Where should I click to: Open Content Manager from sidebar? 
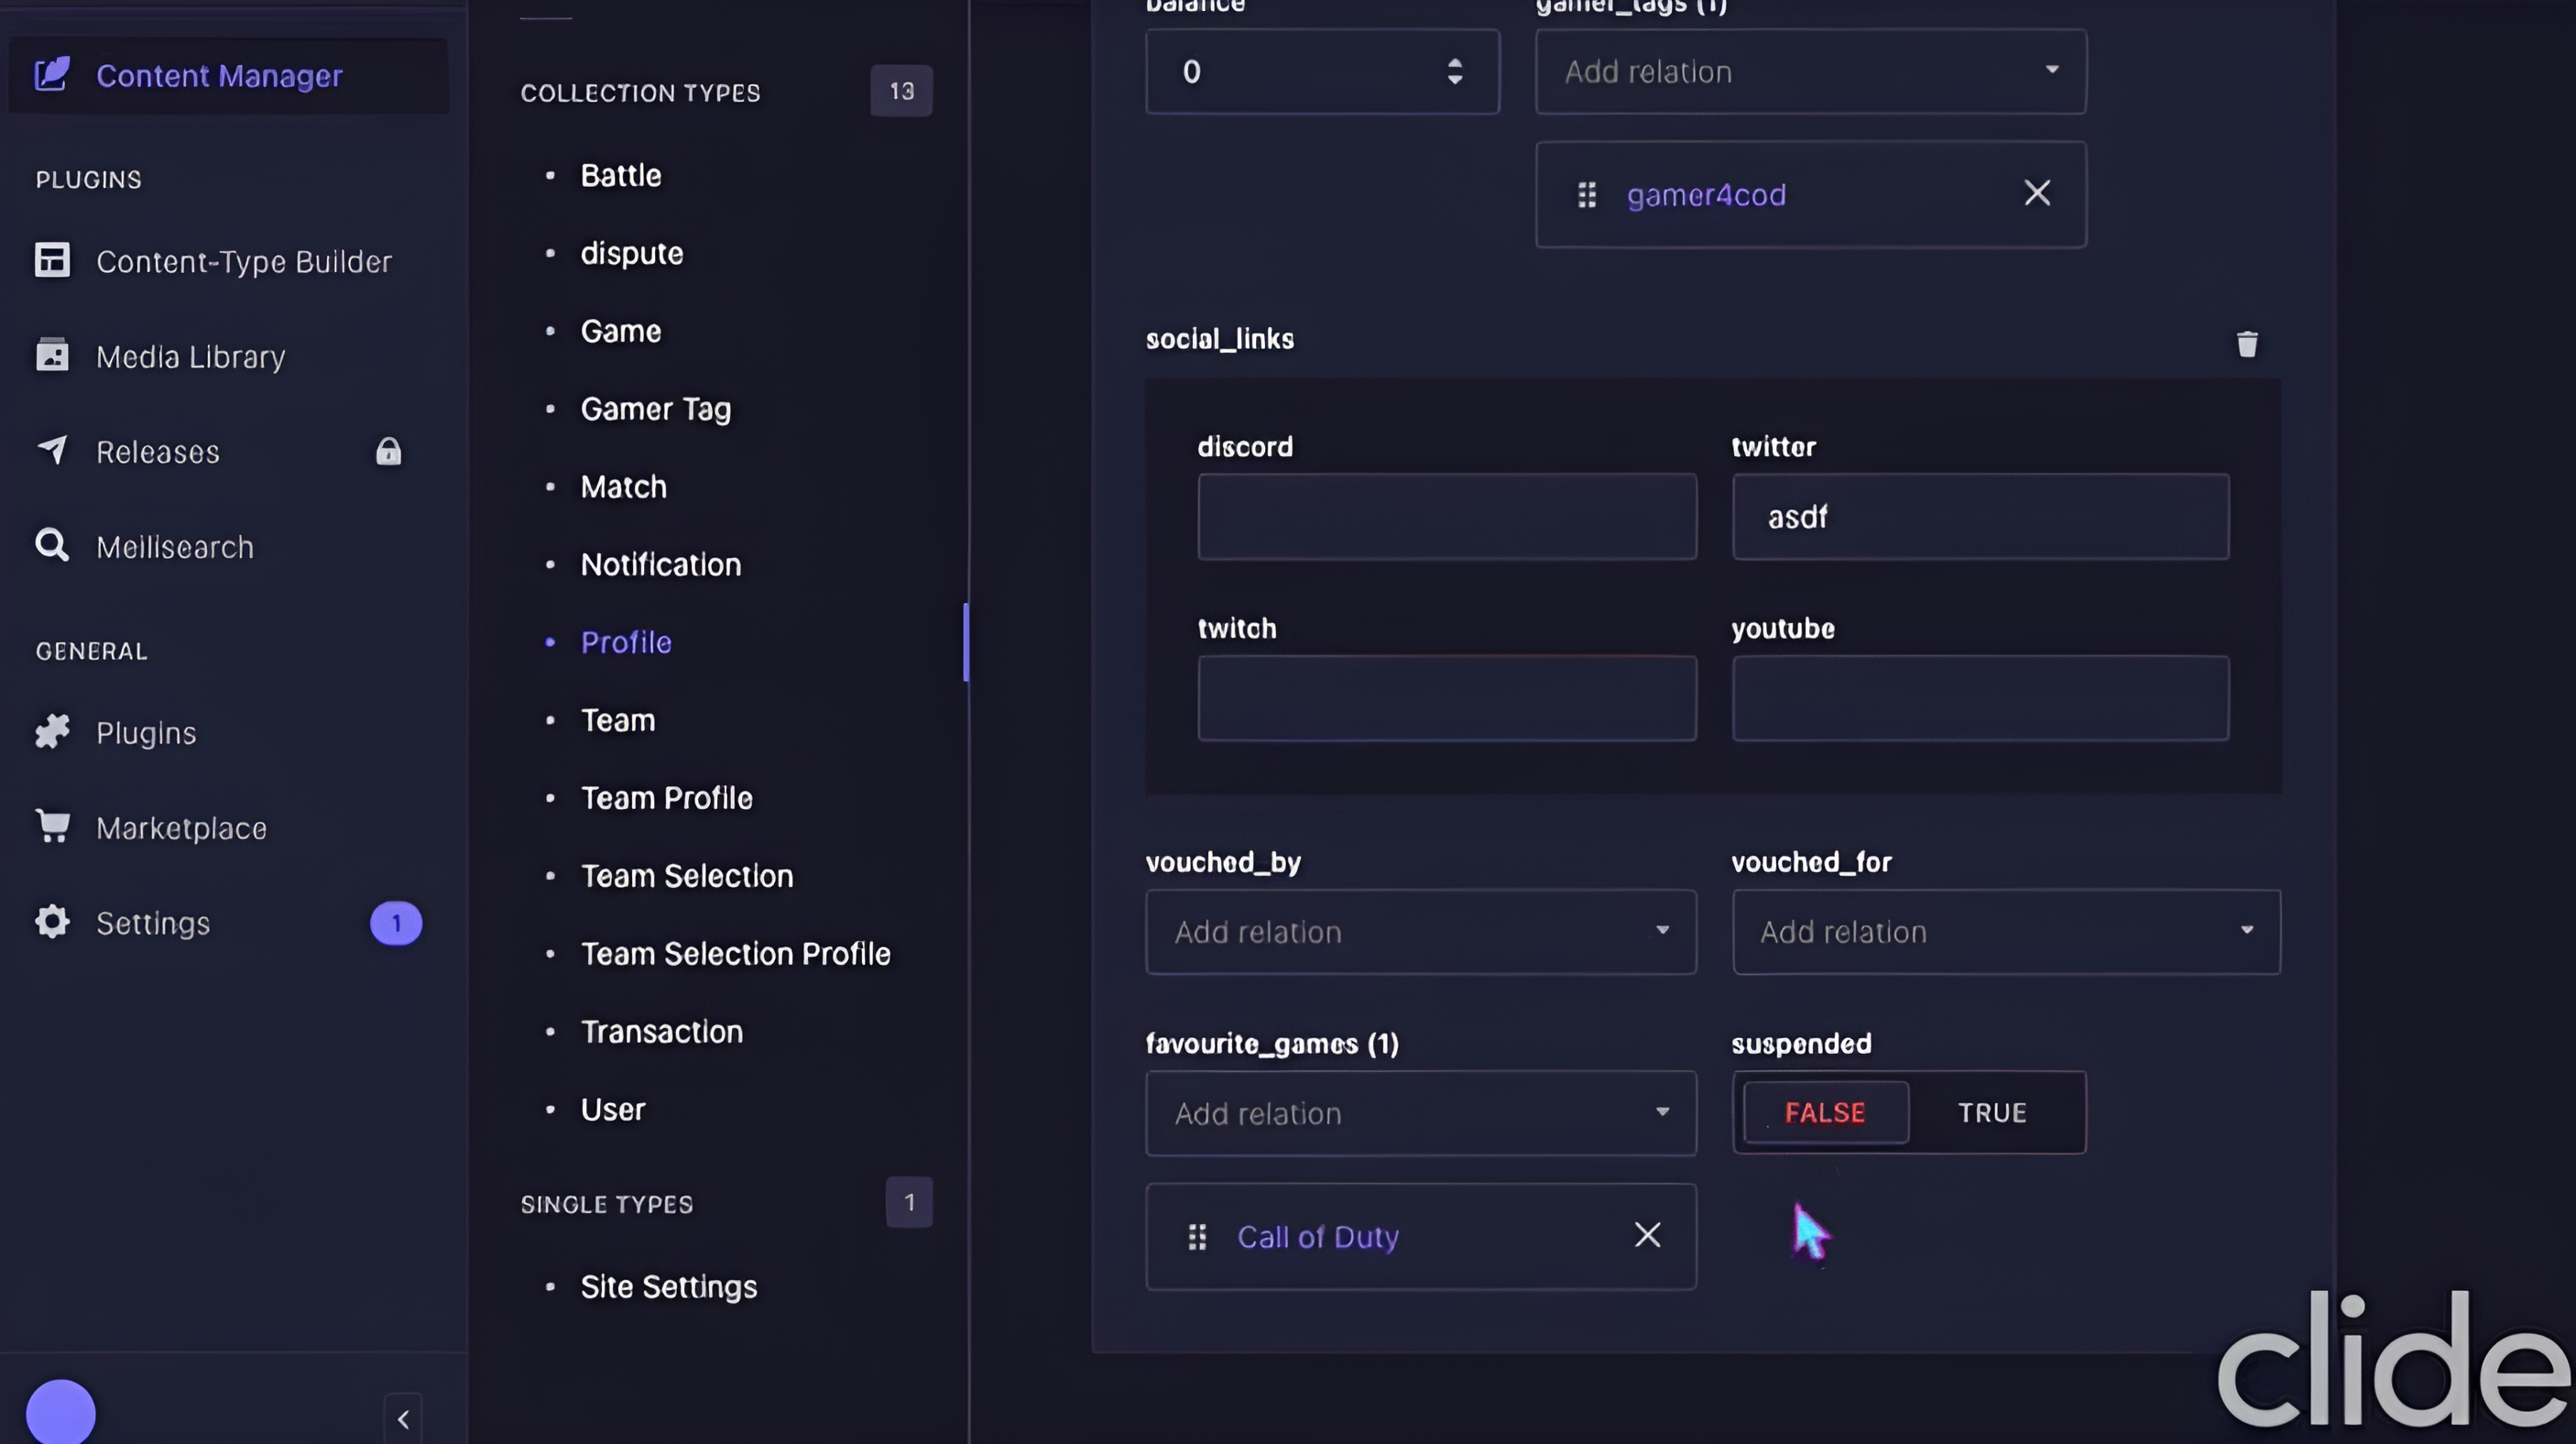[x=228, y=75]
